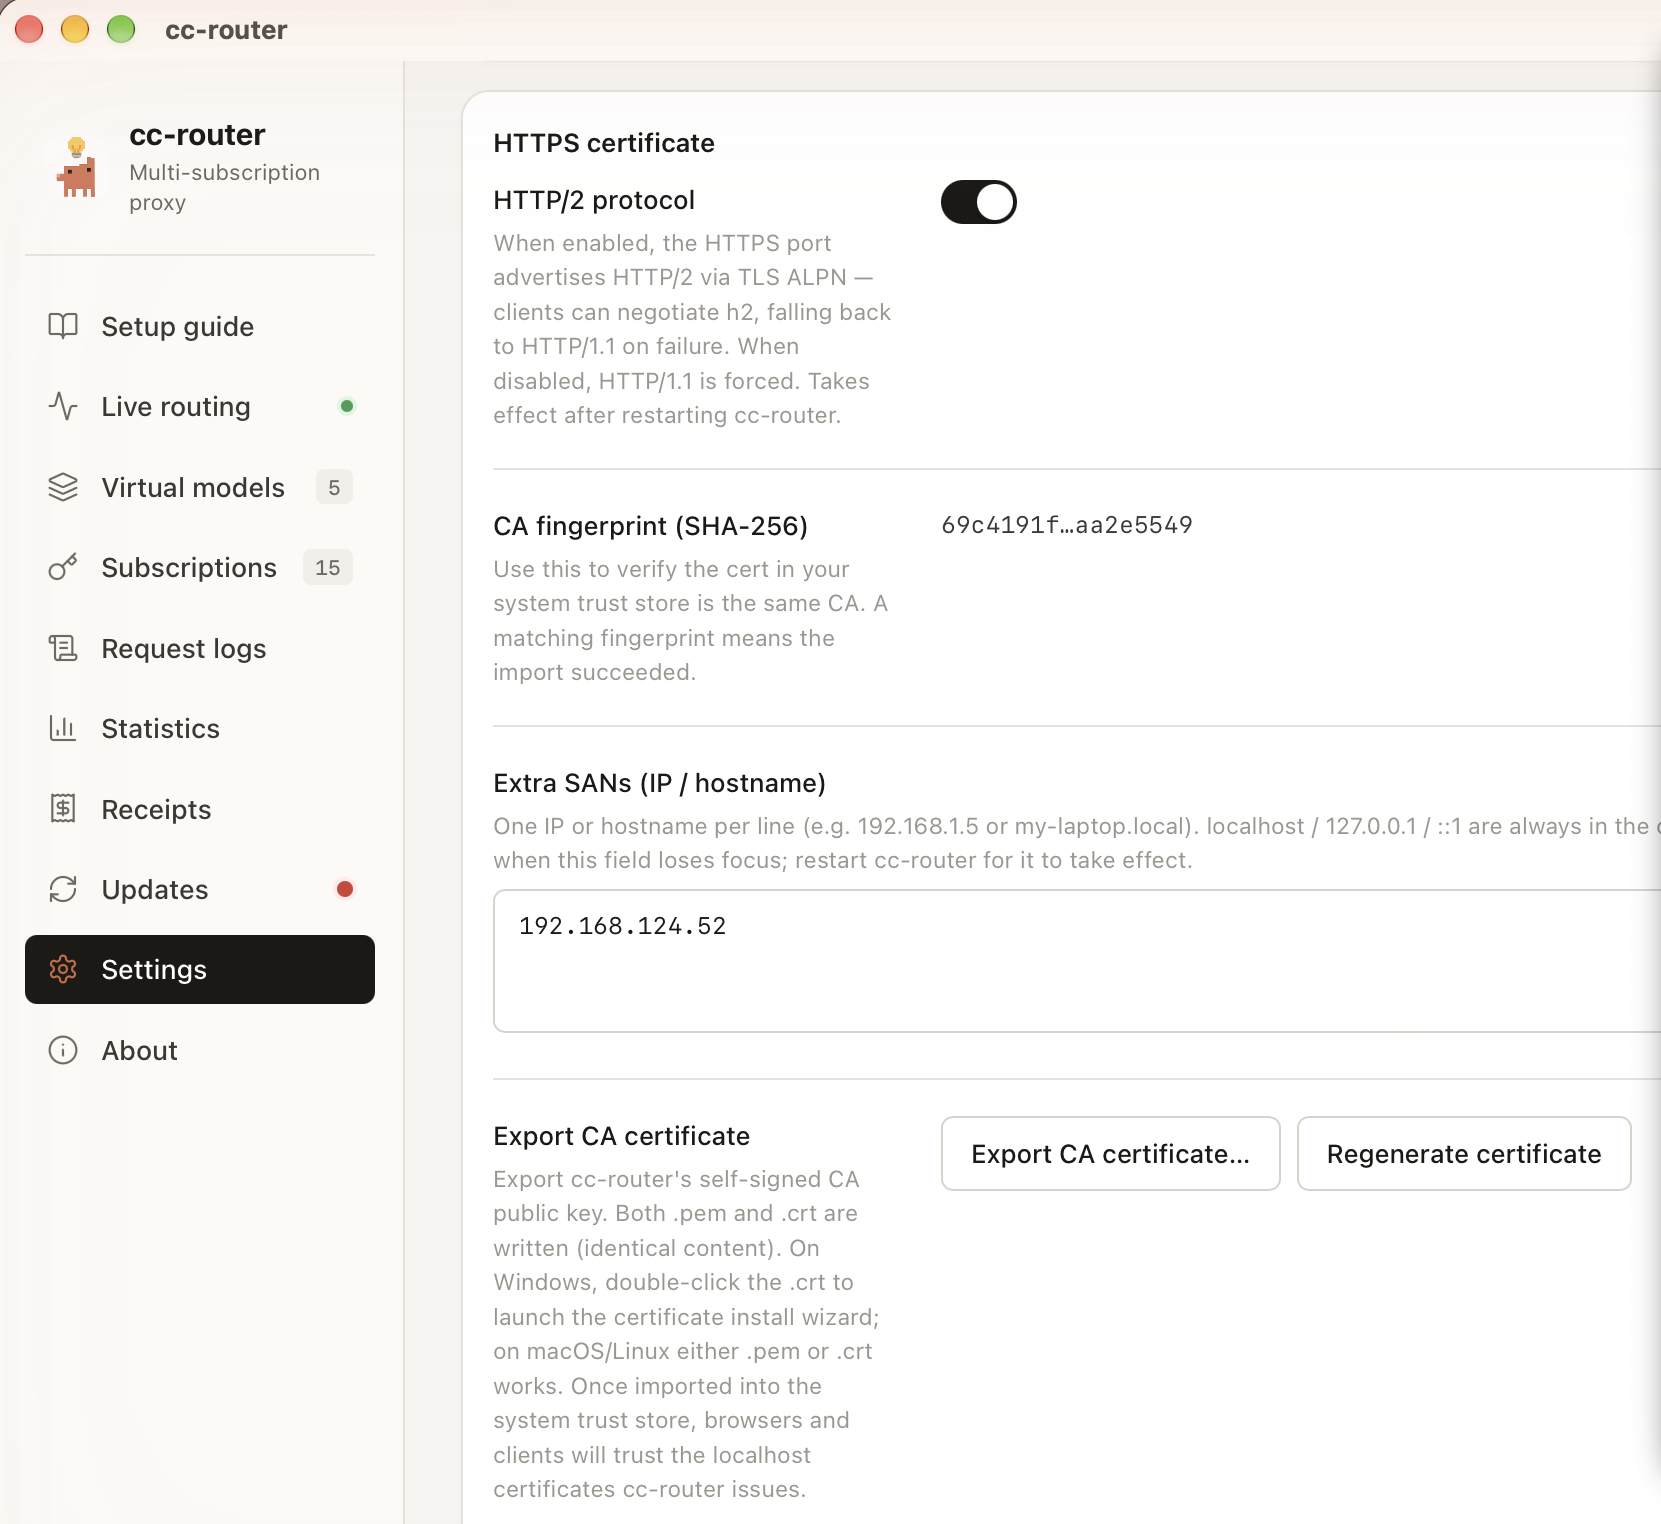Click the Export CA certificate section heading

click(x=621, y=1136)
